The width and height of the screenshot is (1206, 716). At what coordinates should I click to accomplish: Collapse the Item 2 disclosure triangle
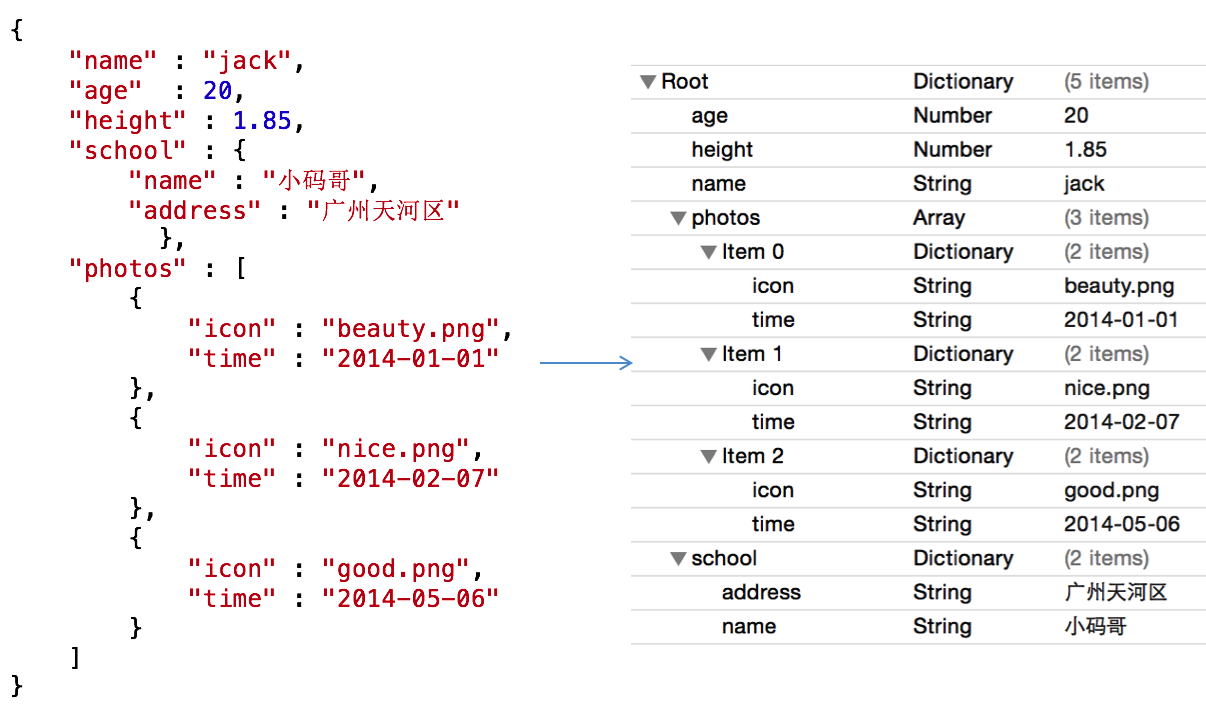click(x=709, y=456)
